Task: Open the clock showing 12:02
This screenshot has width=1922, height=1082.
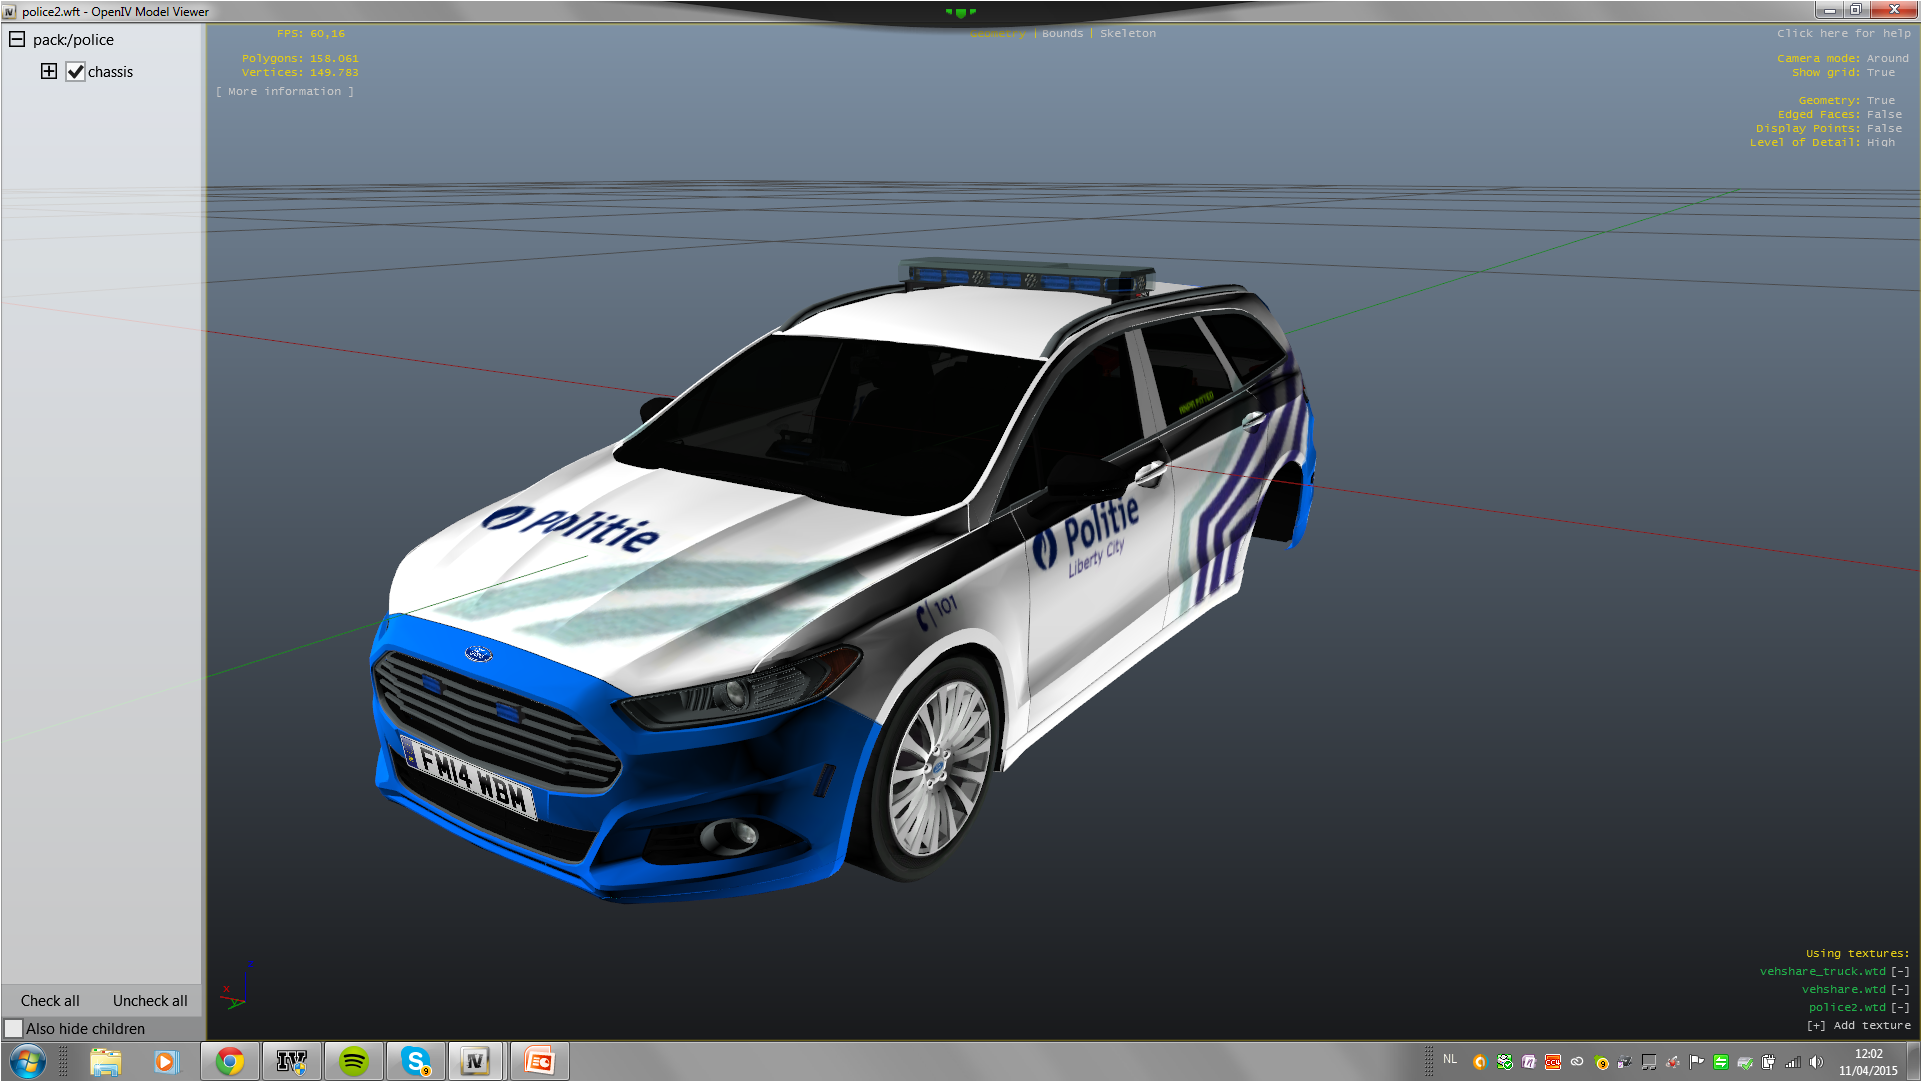Action: 1868,1062
